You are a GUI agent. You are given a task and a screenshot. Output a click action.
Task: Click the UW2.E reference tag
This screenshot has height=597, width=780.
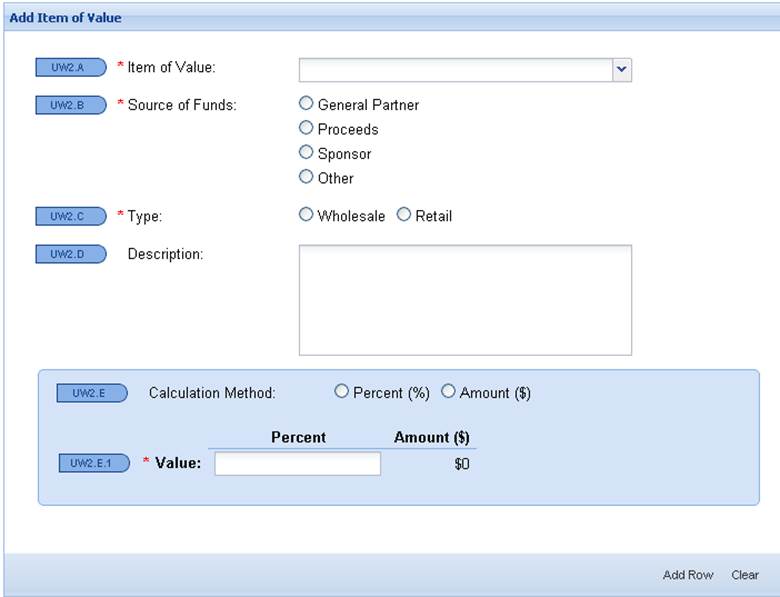click(92, 393)
